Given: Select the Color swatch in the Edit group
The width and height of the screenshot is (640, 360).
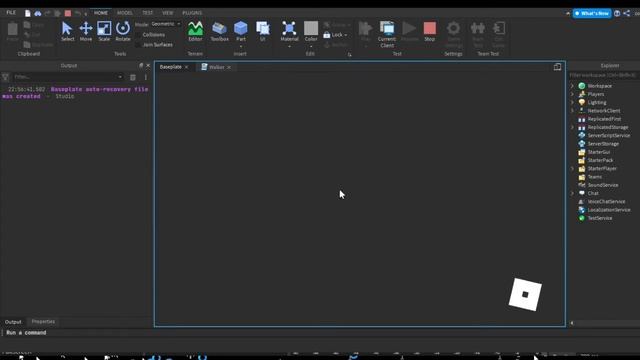Looking at the screenshot, I should pyautogui.click(x=311, y=29).
